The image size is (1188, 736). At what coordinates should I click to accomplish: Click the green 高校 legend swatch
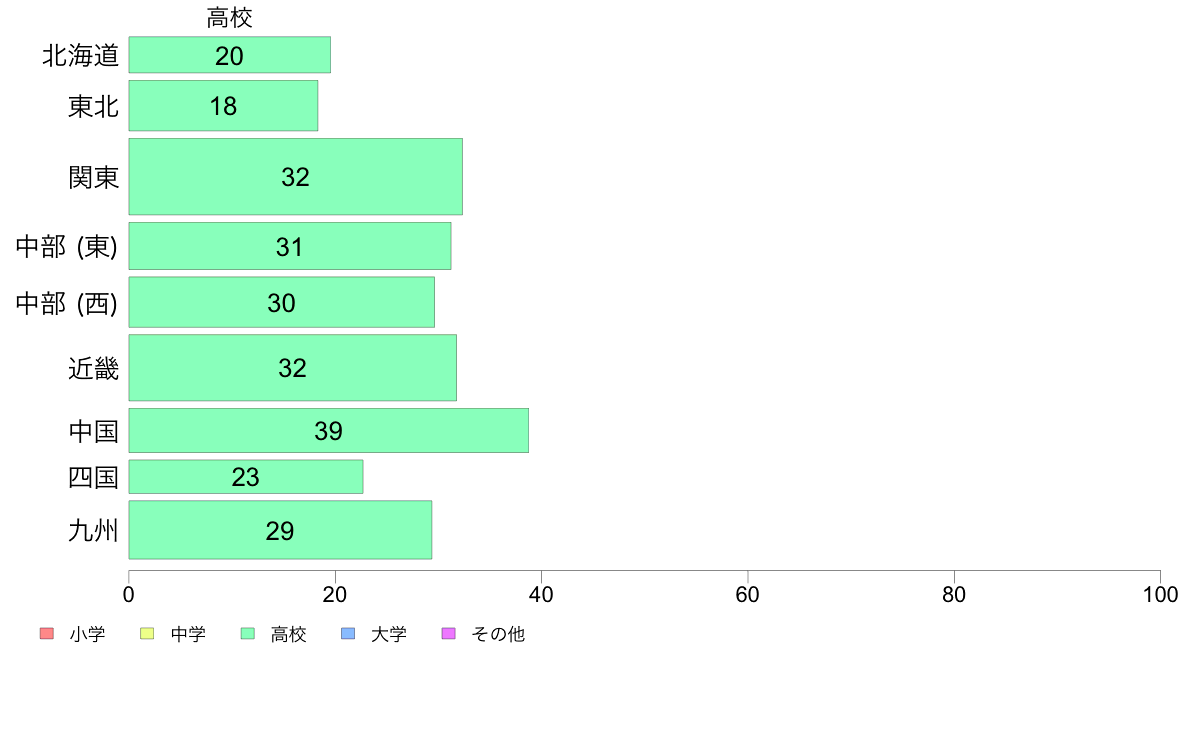(248, 634)
